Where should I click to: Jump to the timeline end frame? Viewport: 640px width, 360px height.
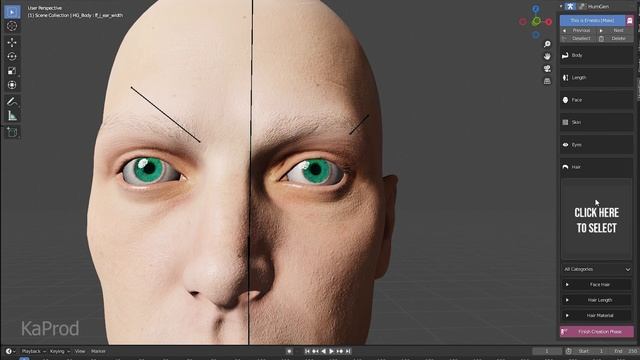(x=348, y=351)
